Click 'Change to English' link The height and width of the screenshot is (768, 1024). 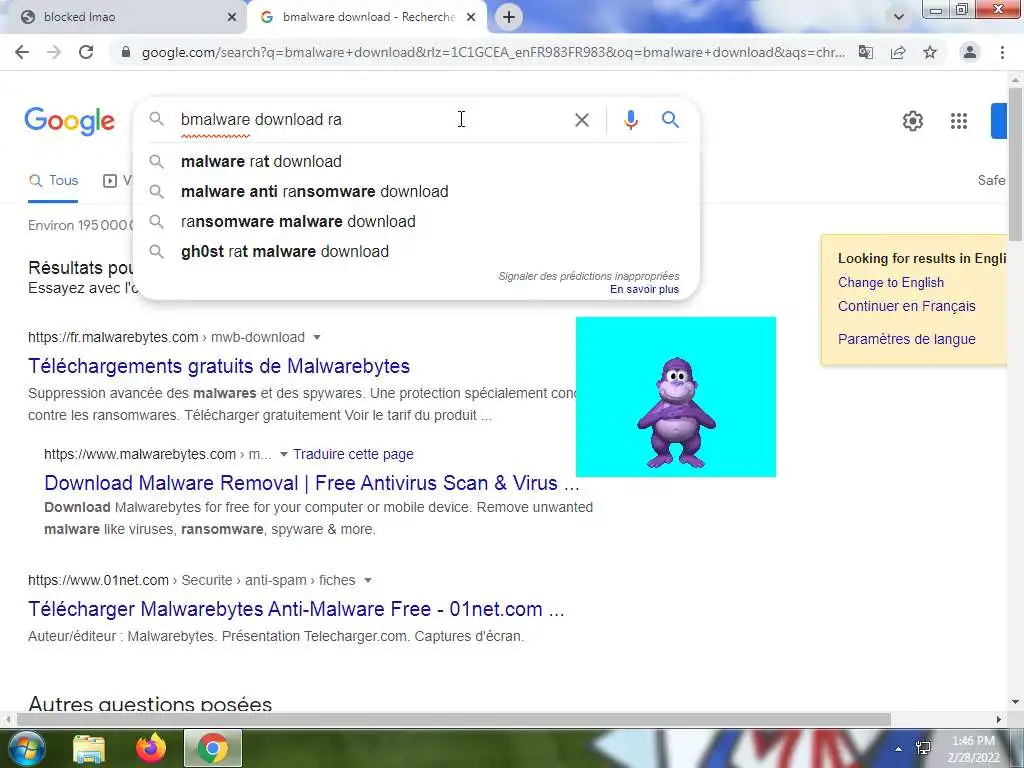891,283
